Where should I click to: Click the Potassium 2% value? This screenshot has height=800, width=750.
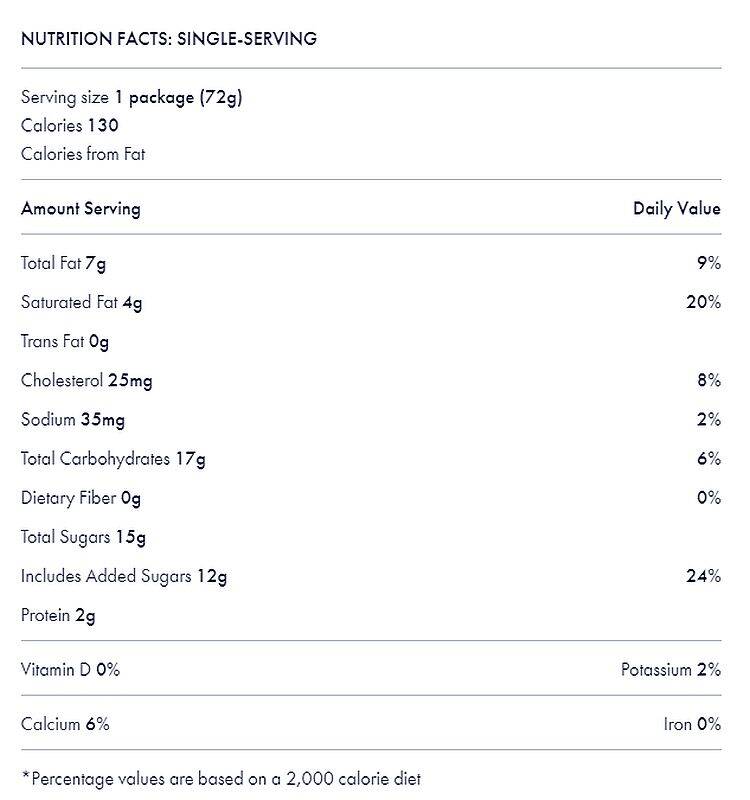670,670
